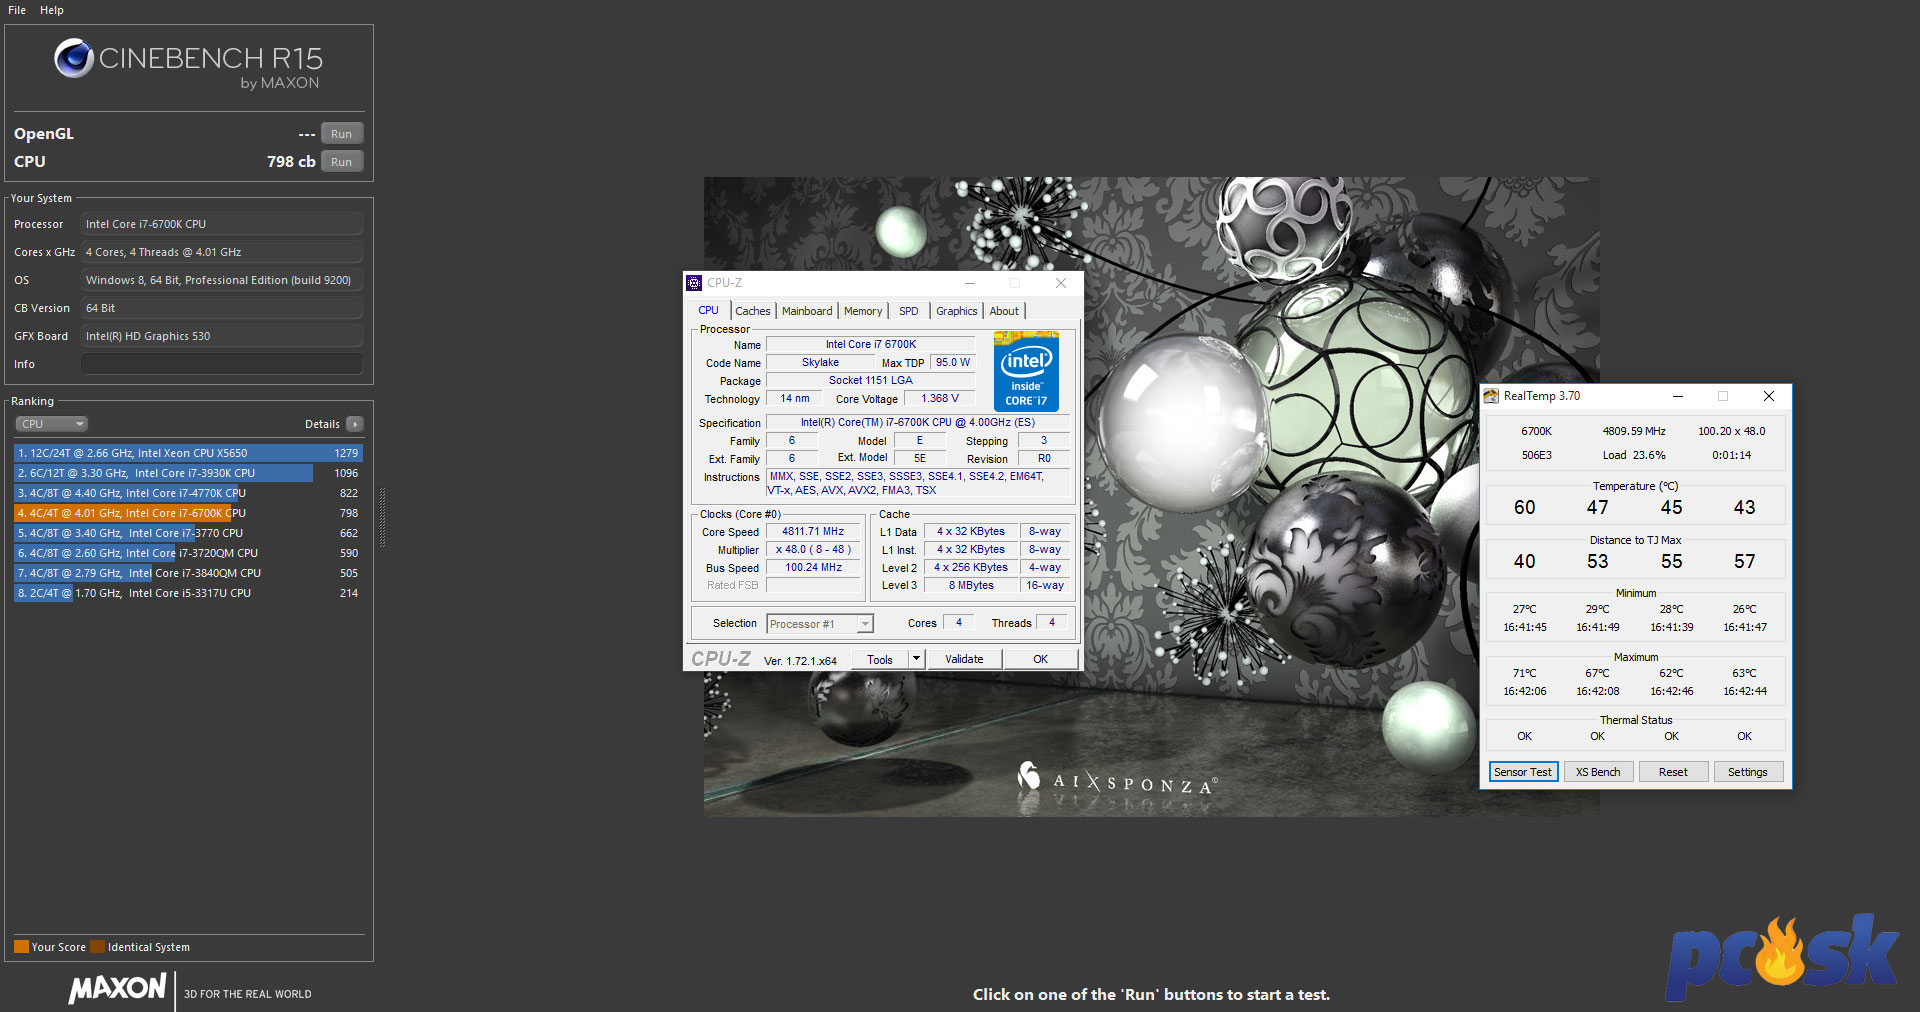Viewport: 1920px width, 1012px height.
Task: Close the RealTemp window
Action: pos(1769,396)
